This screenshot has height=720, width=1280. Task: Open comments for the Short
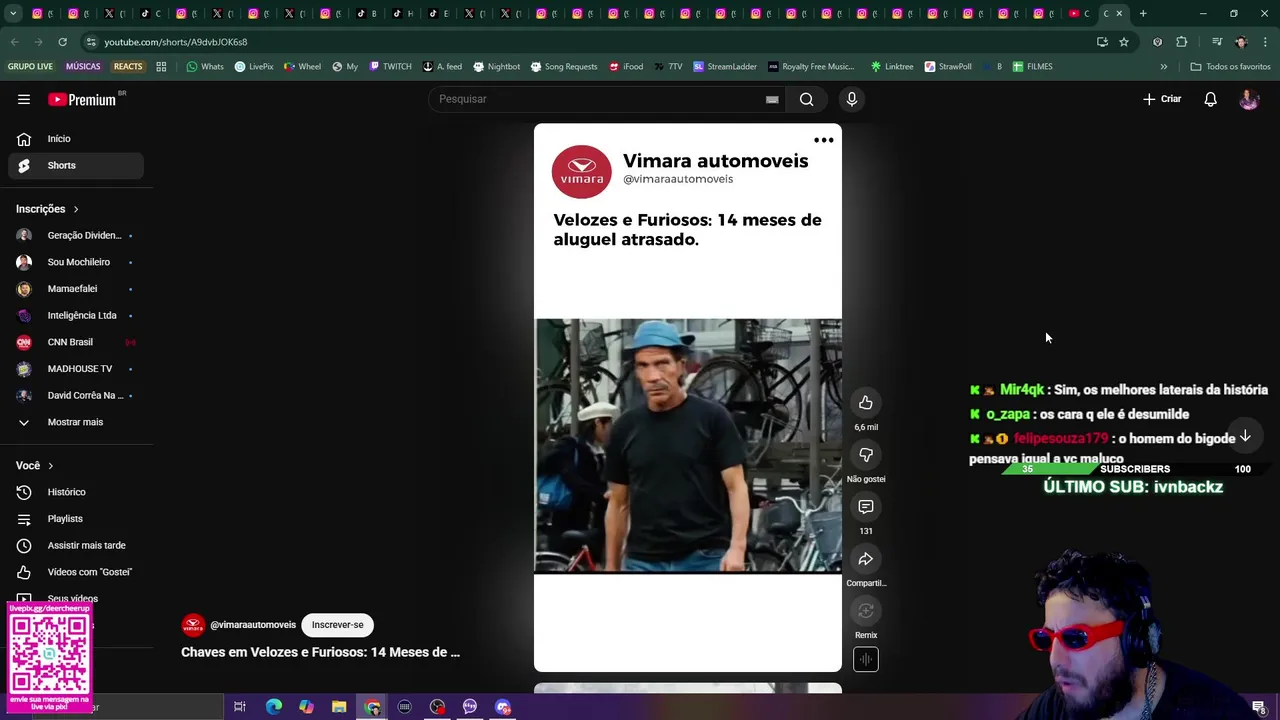click(866, 507)
